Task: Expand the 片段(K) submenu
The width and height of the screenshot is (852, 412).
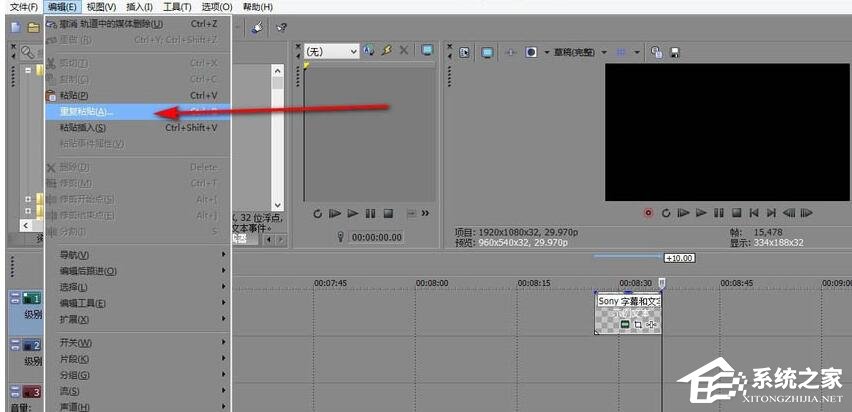Action: coord(138,359)
